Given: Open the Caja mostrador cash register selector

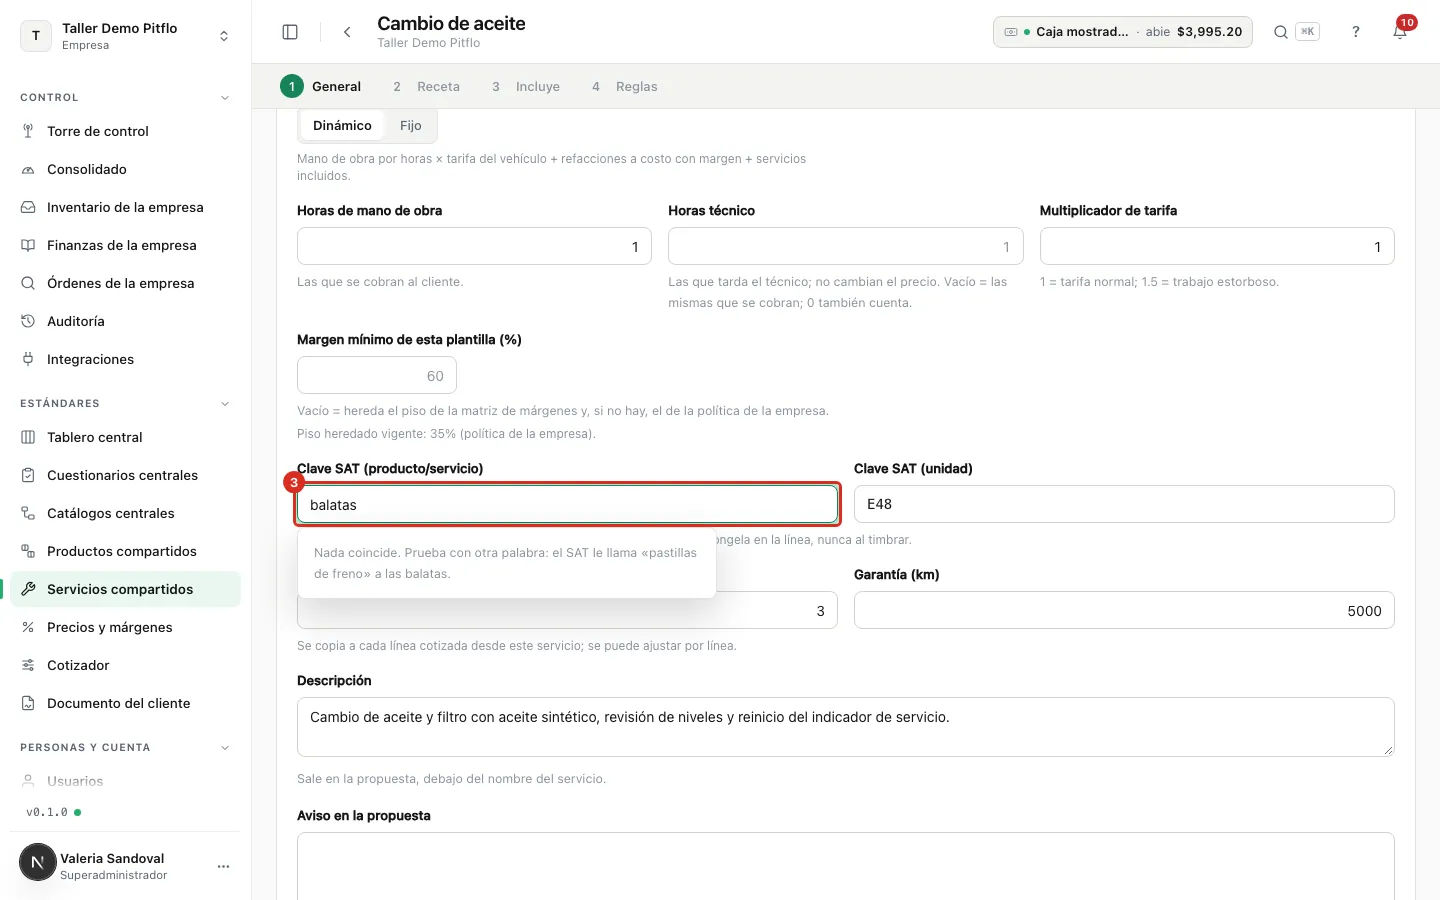Looking at the screenshot, I should 1122,32.
